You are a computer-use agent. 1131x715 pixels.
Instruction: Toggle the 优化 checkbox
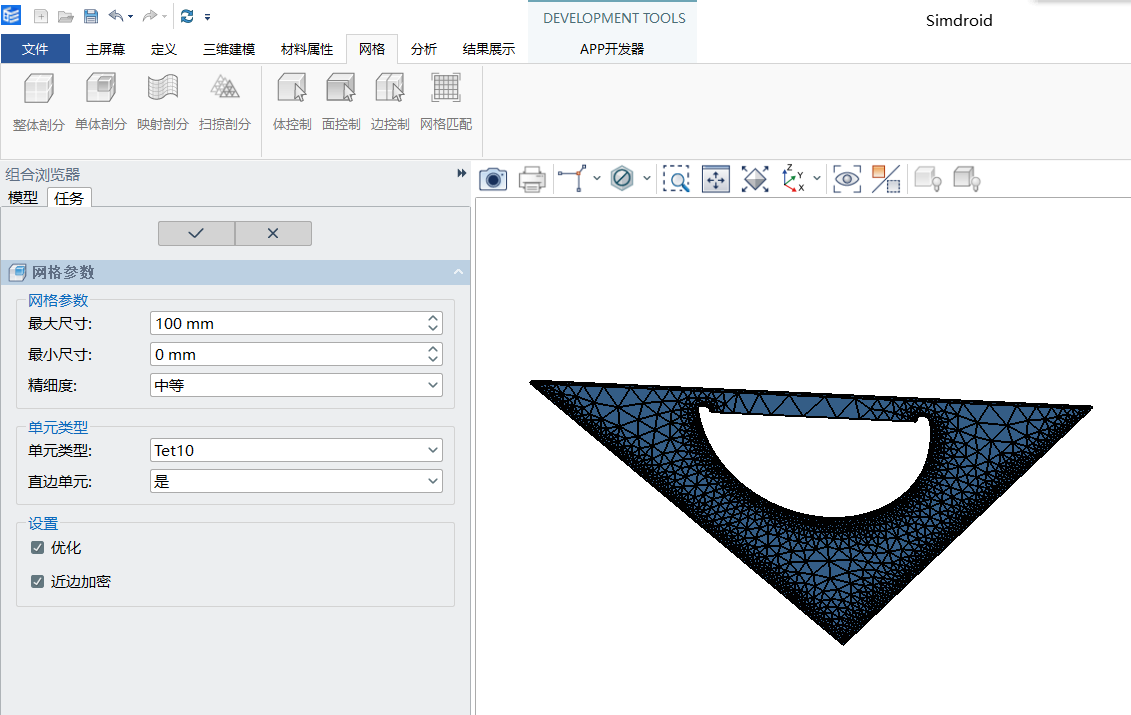pyautogui.click(x=38, y=548)
